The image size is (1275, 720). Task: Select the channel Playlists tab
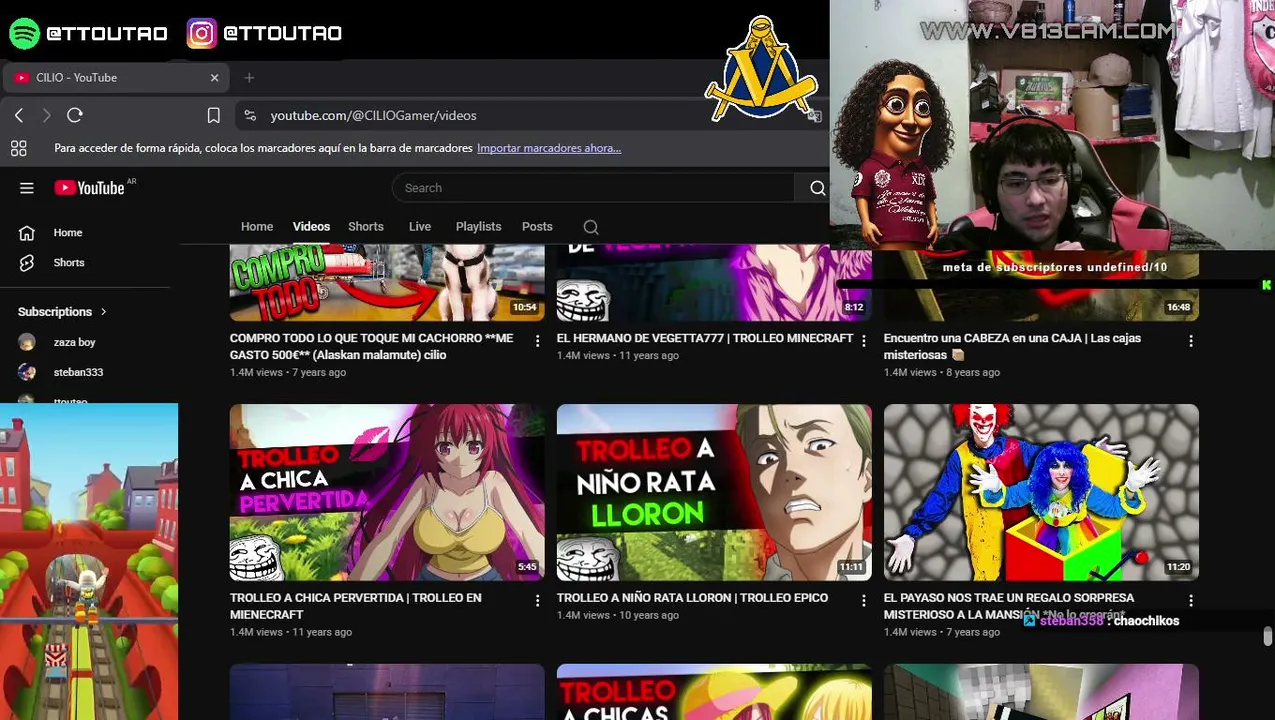point(478,226)
